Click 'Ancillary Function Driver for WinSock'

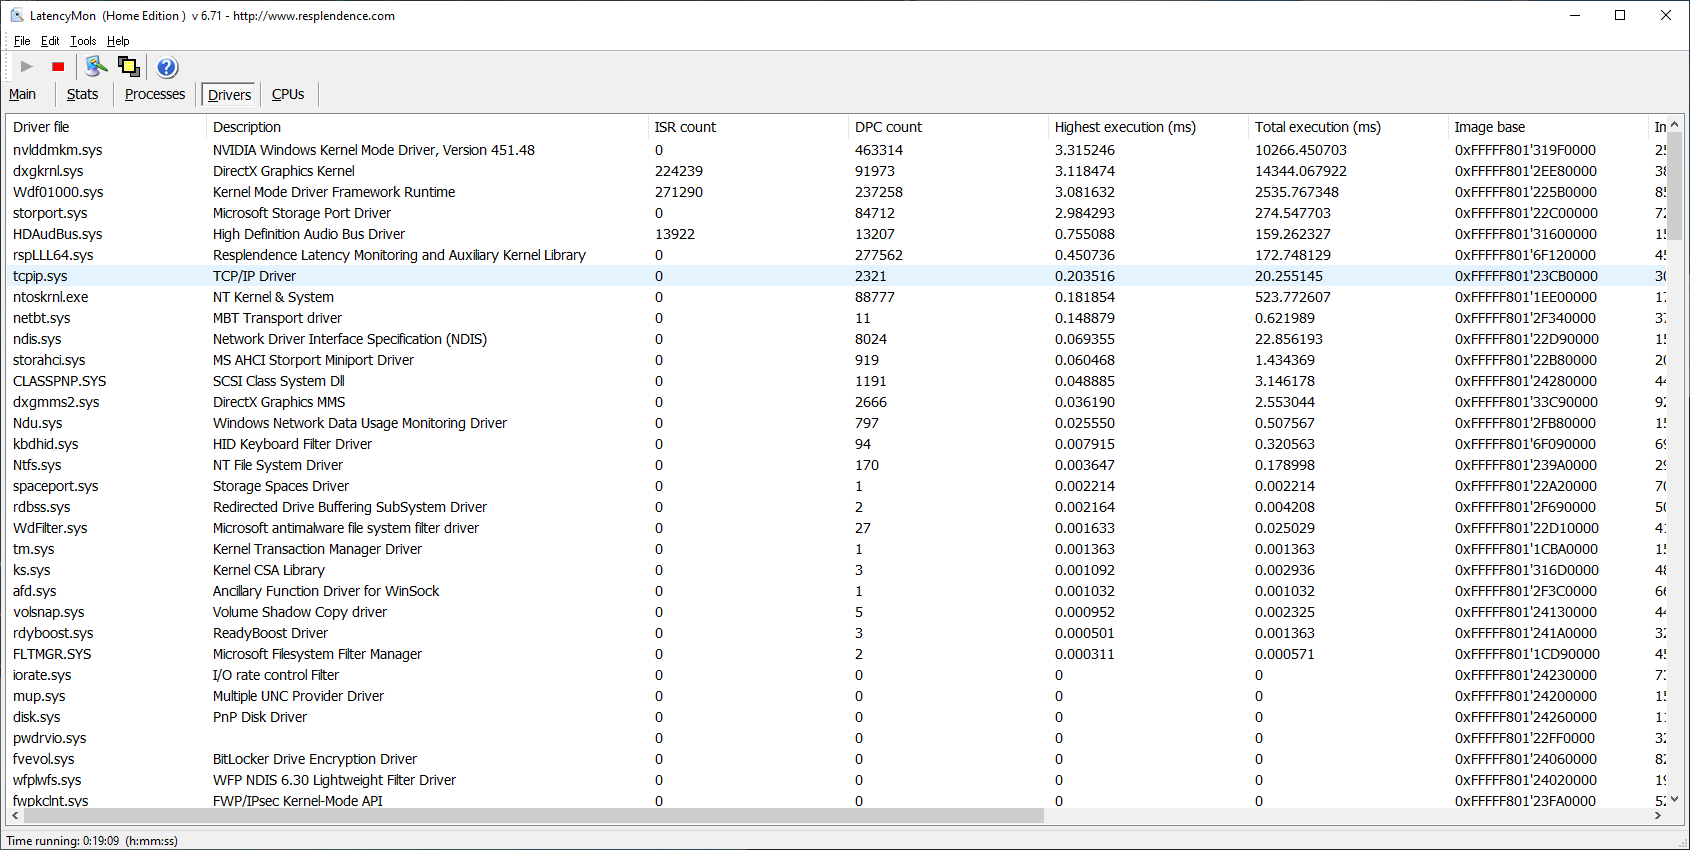point(326,591)
